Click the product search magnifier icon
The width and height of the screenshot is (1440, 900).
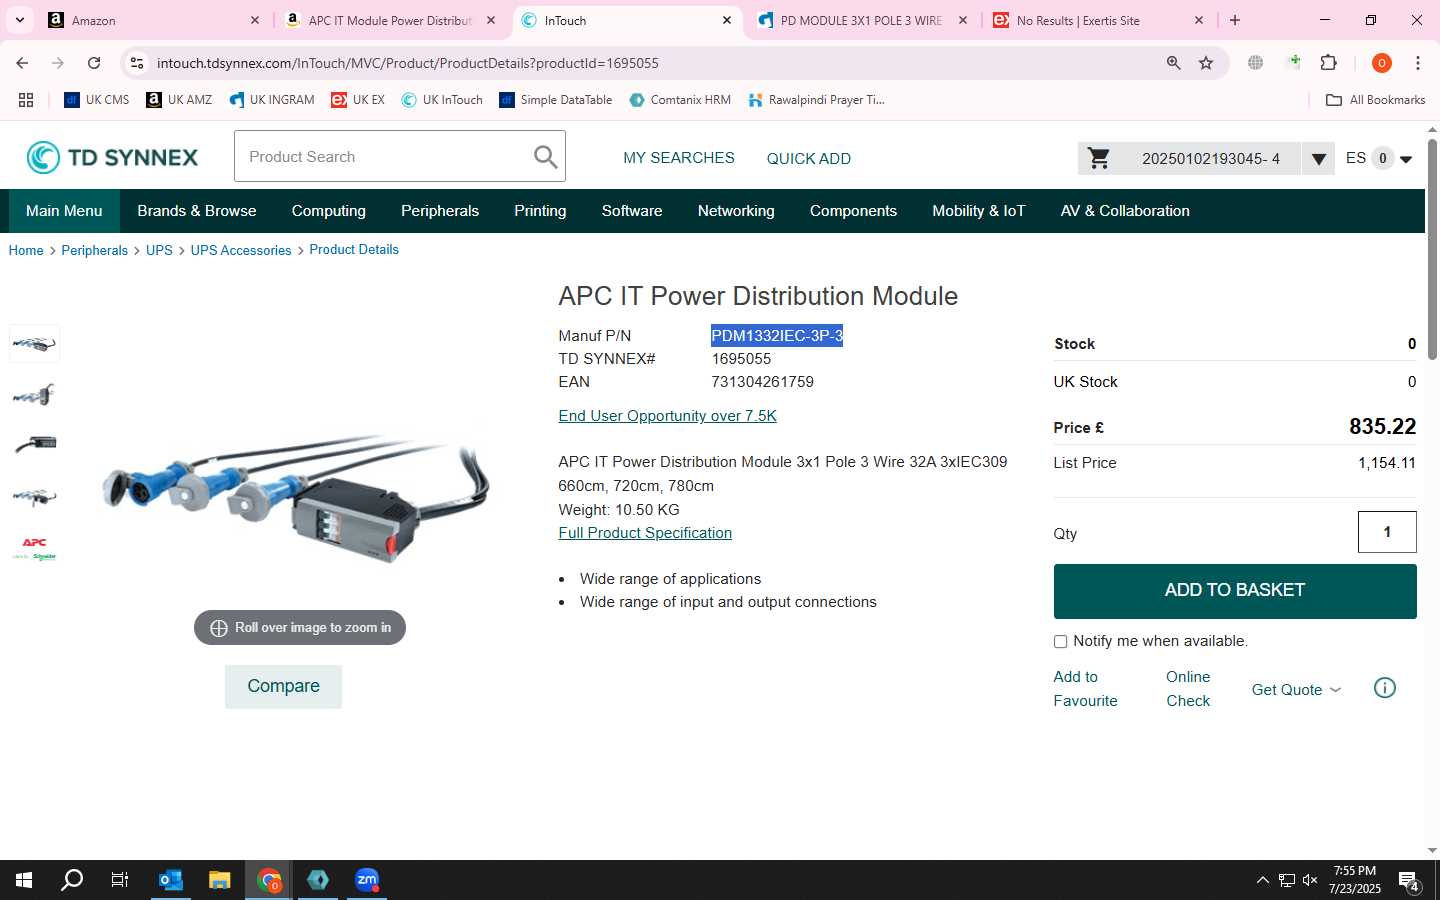coord(545,157)
